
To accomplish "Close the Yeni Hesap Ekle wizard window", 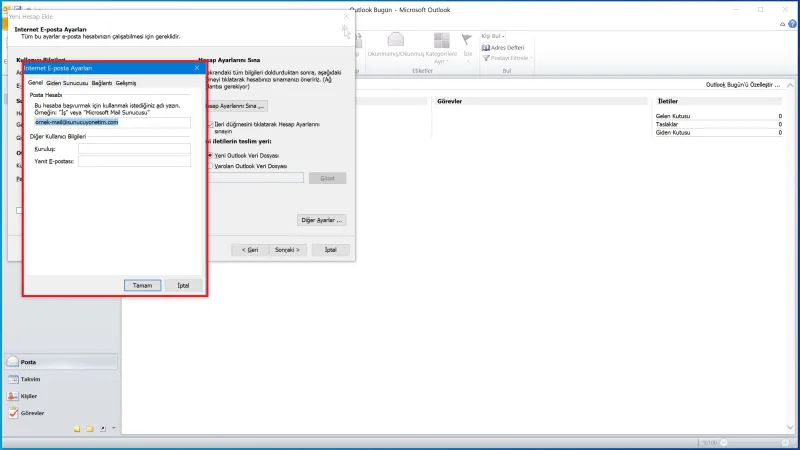I will (346, 16).
